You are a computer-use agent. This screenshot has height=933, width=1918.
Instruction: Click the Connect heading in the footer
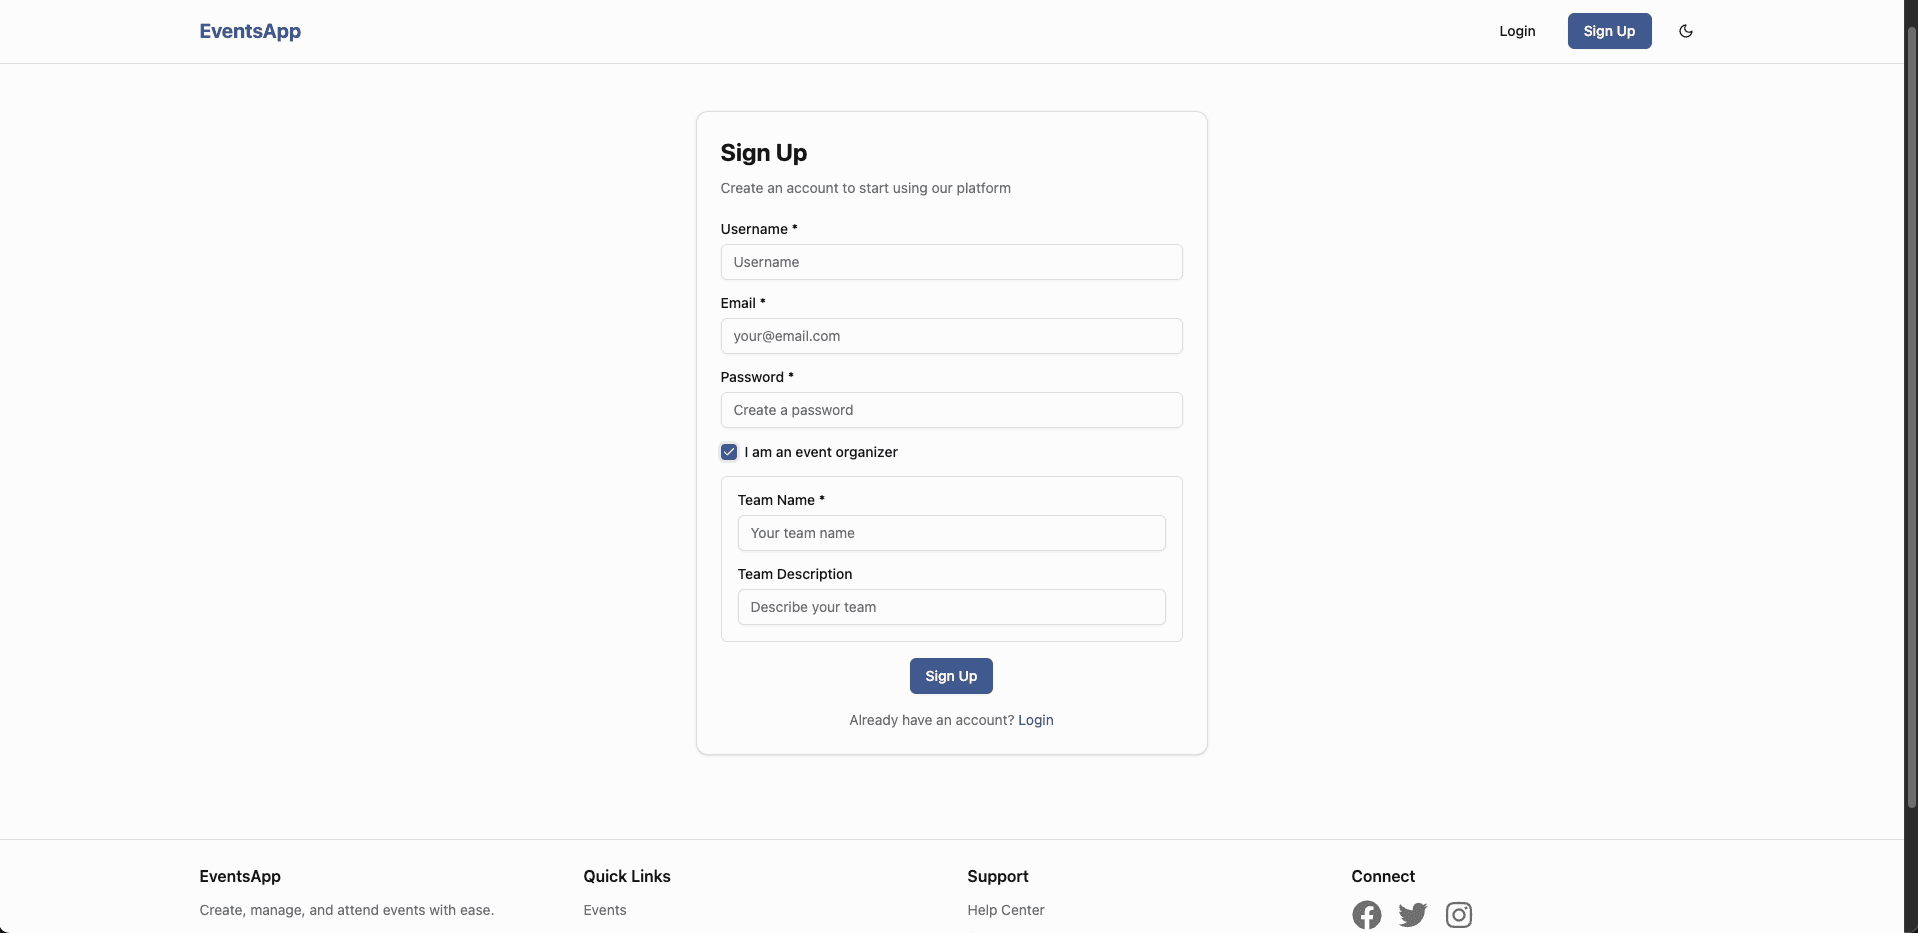1382,876
